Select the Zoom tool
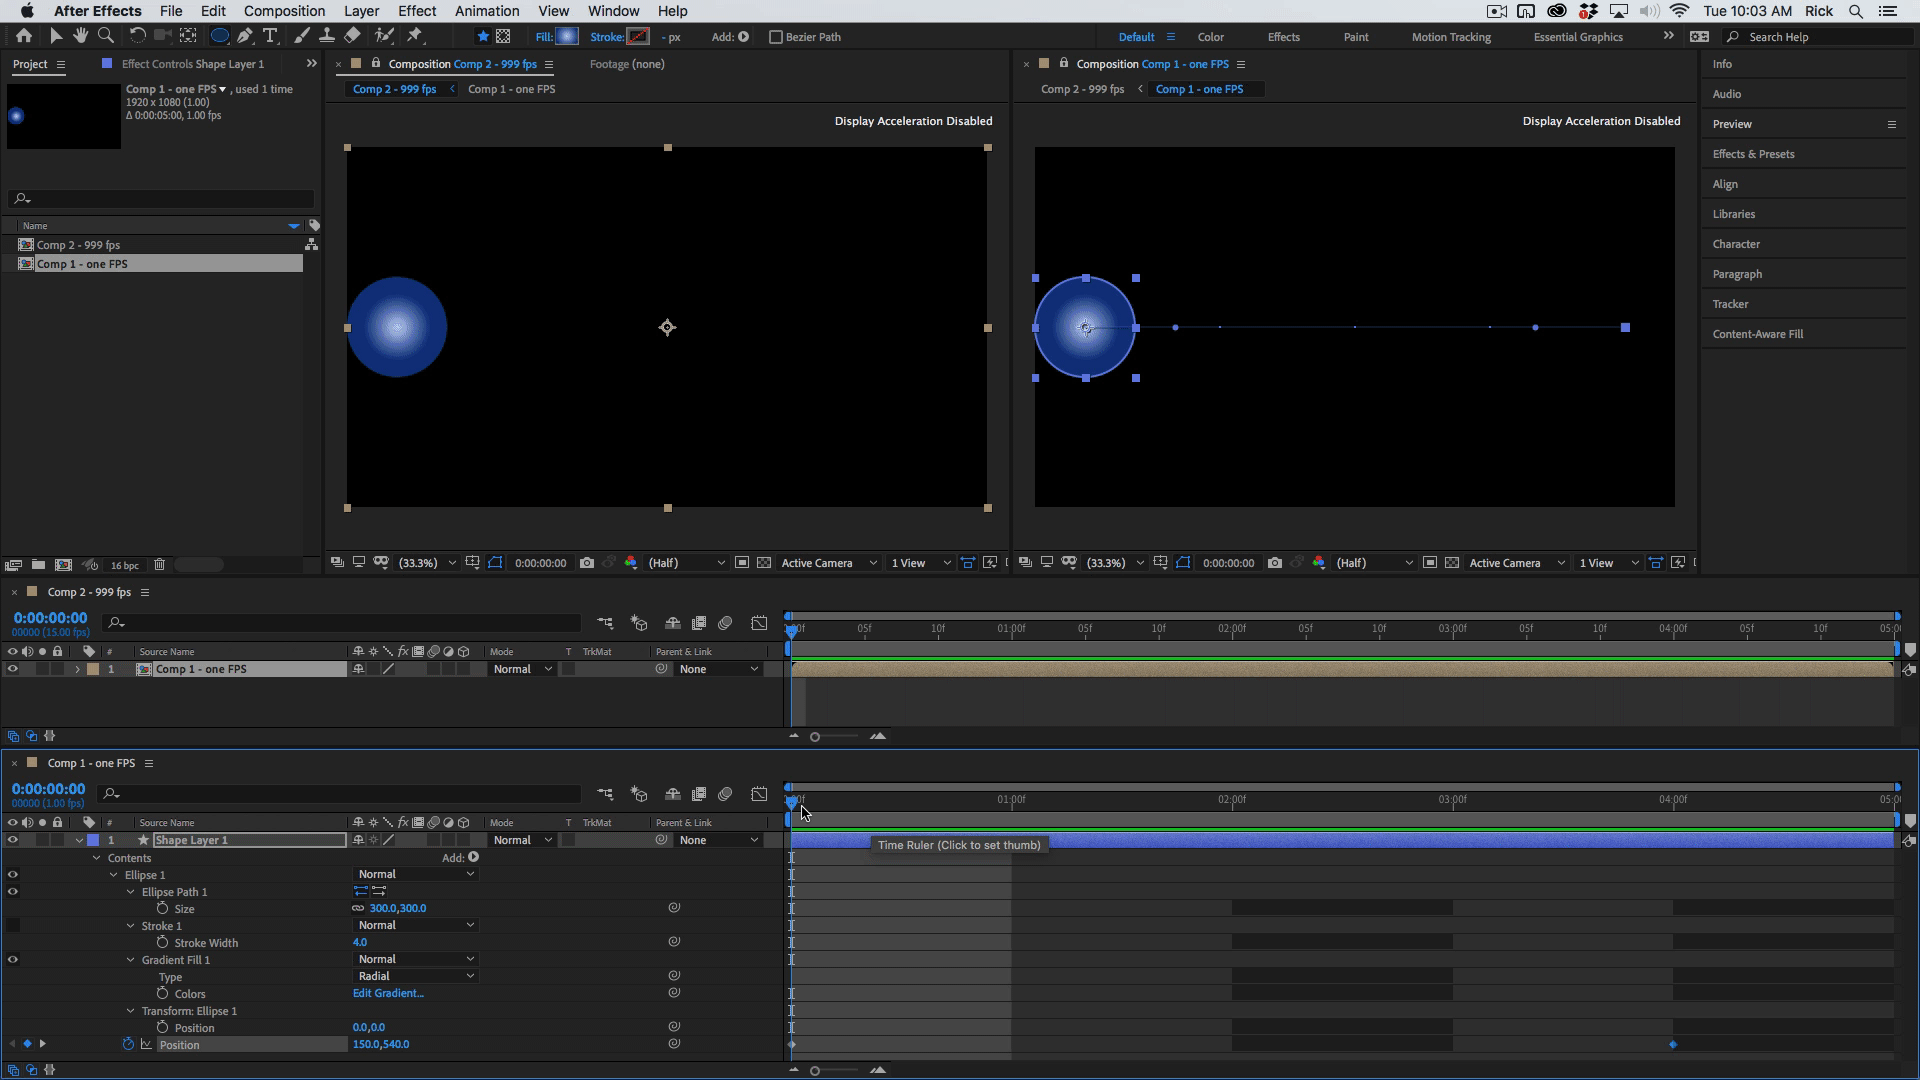This screenshot has height=1080, width=1920. (x=105, y=36)
